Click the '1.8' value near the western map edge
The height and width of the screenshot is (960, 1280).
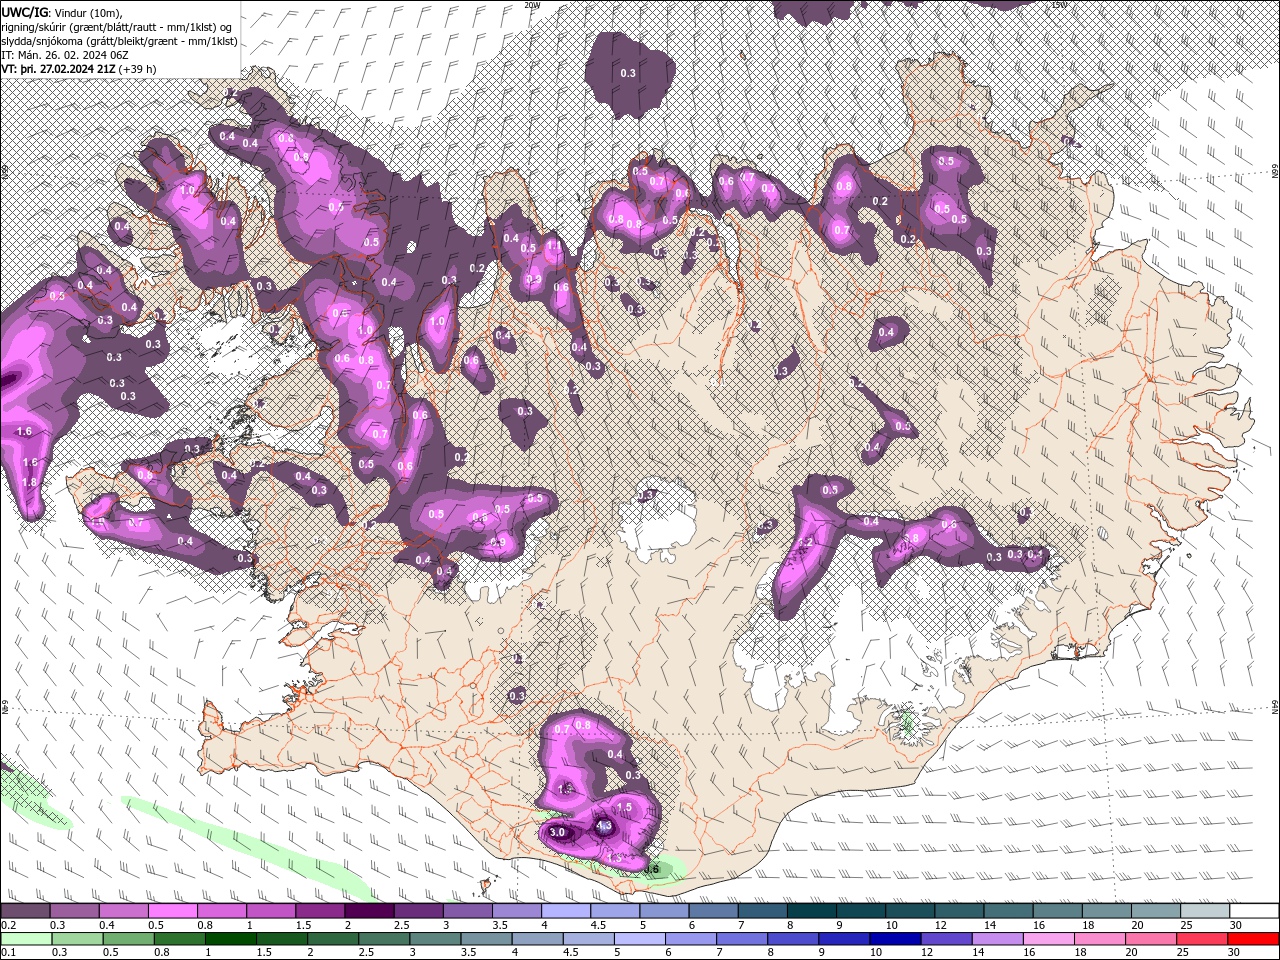[29, 482]
